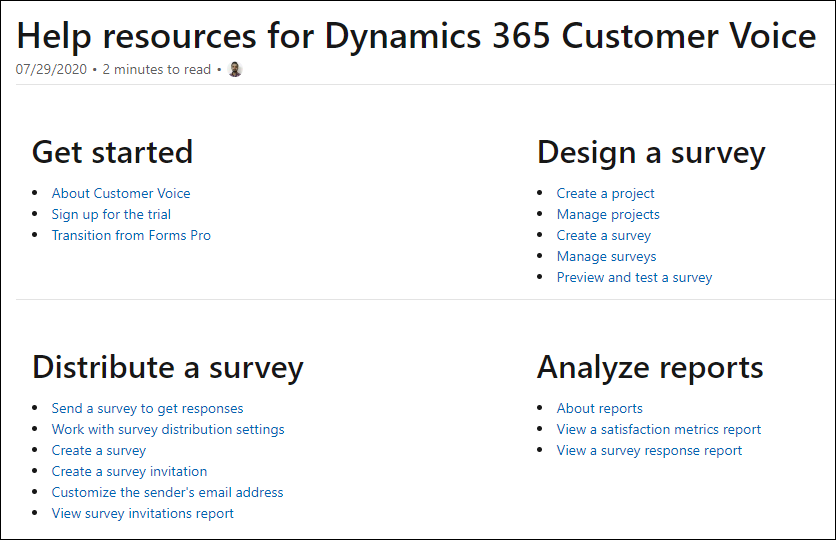
Task: Select the Get started heading
Action: [112, 152]
